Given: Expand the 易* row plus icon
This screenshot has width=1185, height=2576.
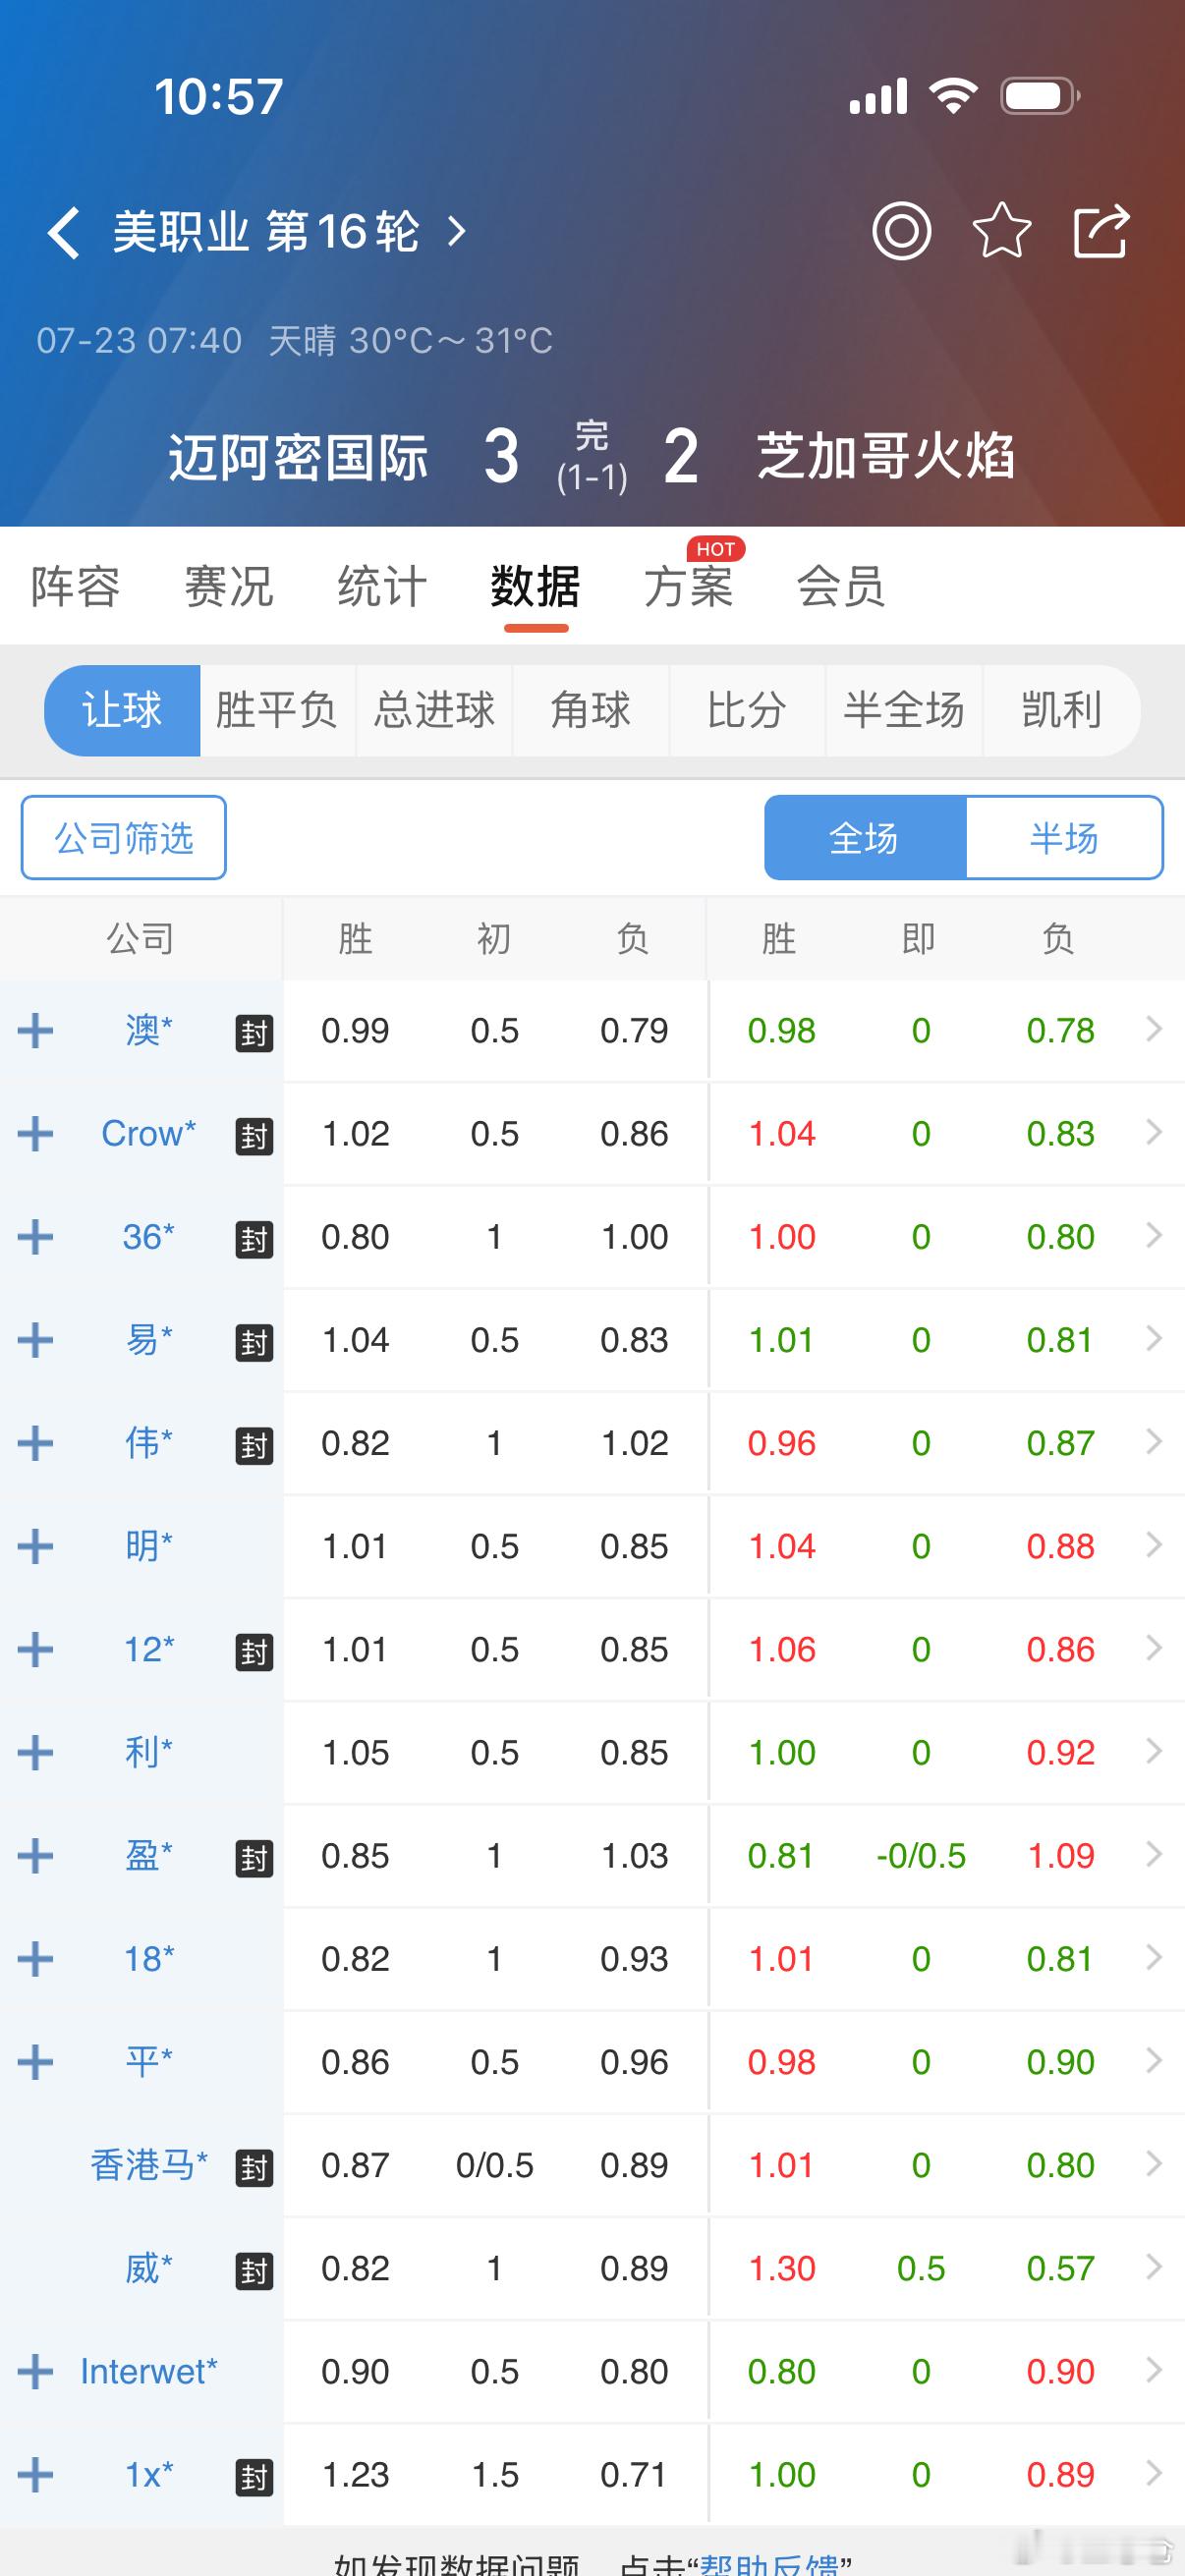Looking at the screenshot, I should tap(35, 1340).
